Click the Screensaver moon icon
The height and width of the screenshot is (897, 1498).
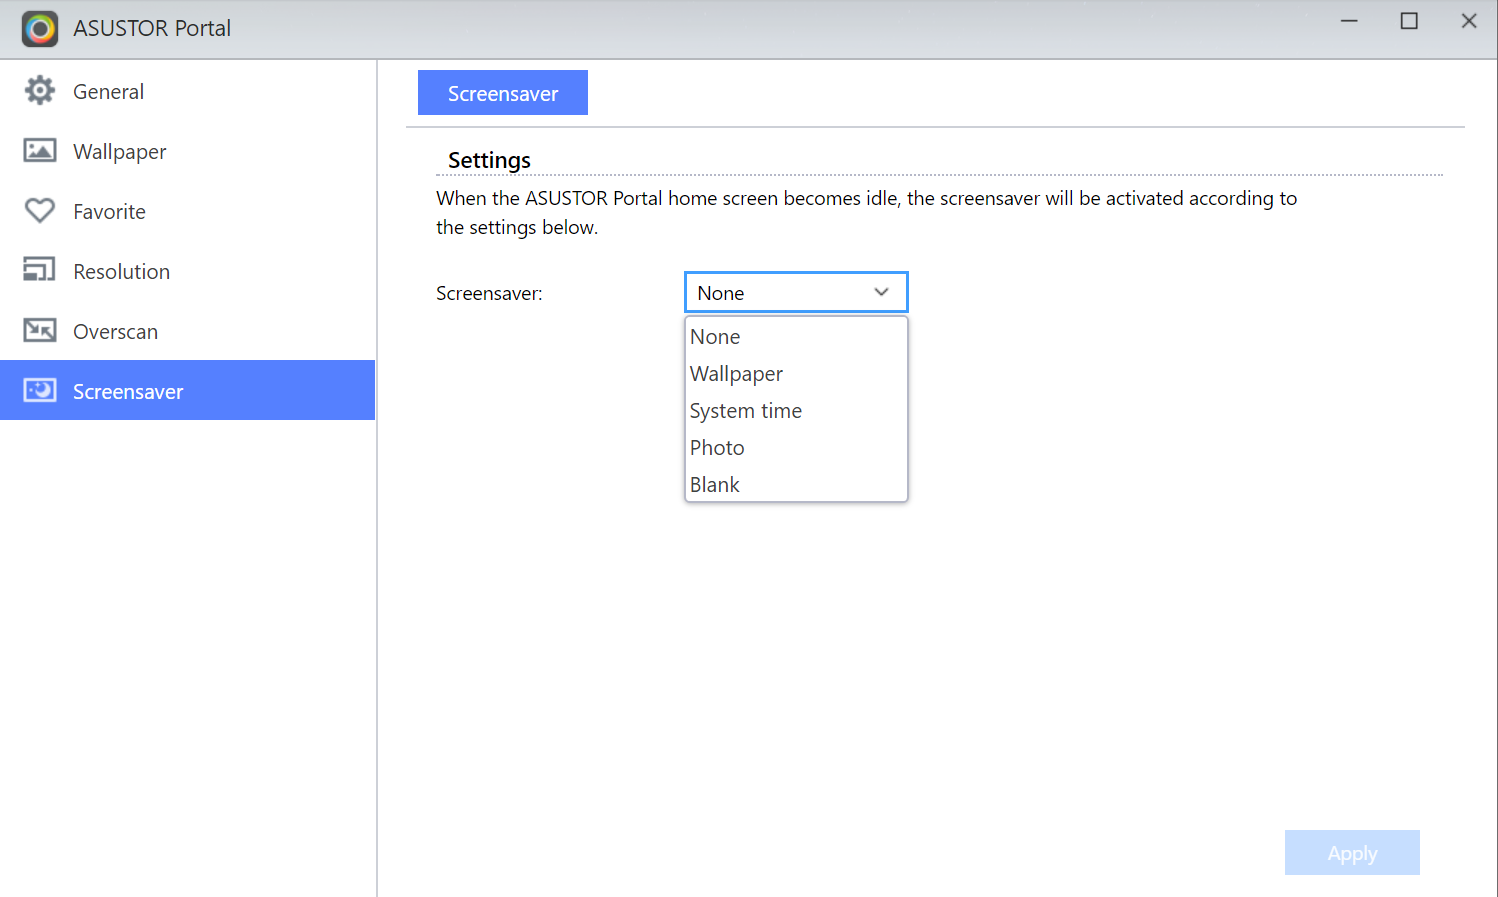point(40,389)
